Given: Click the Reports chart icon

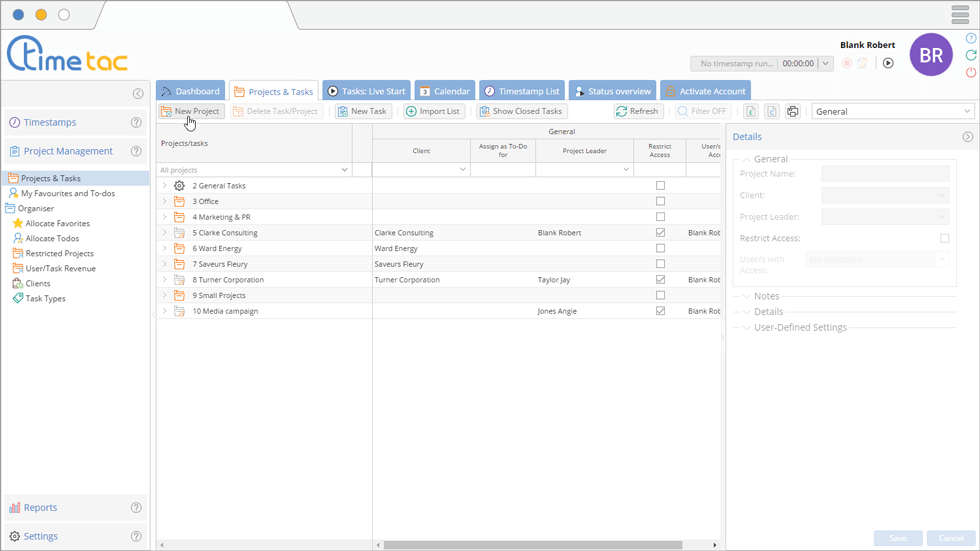Looking at the screenshot, I should 14,508.
